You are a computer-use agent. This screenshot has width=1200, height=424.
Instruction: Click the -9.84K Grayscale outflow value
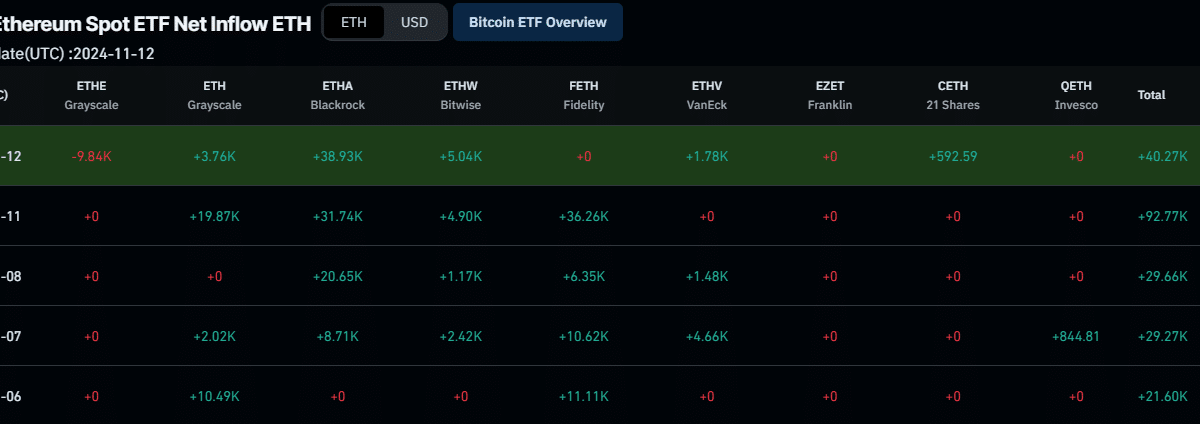[91, 156]
